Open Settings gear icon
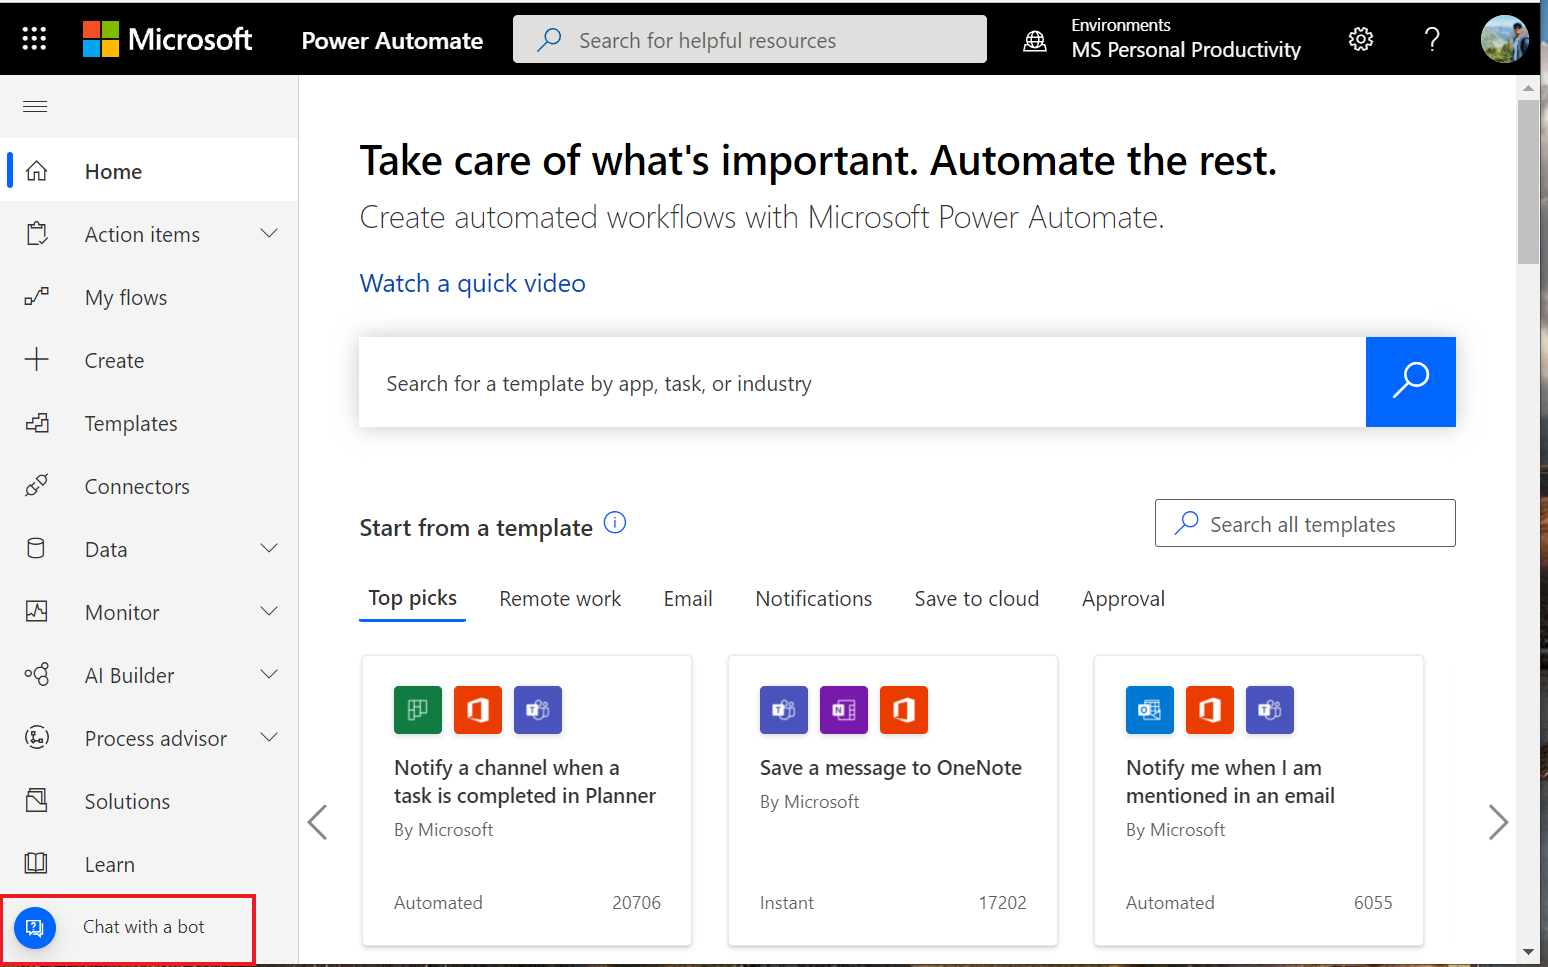 click(1361, 39)
